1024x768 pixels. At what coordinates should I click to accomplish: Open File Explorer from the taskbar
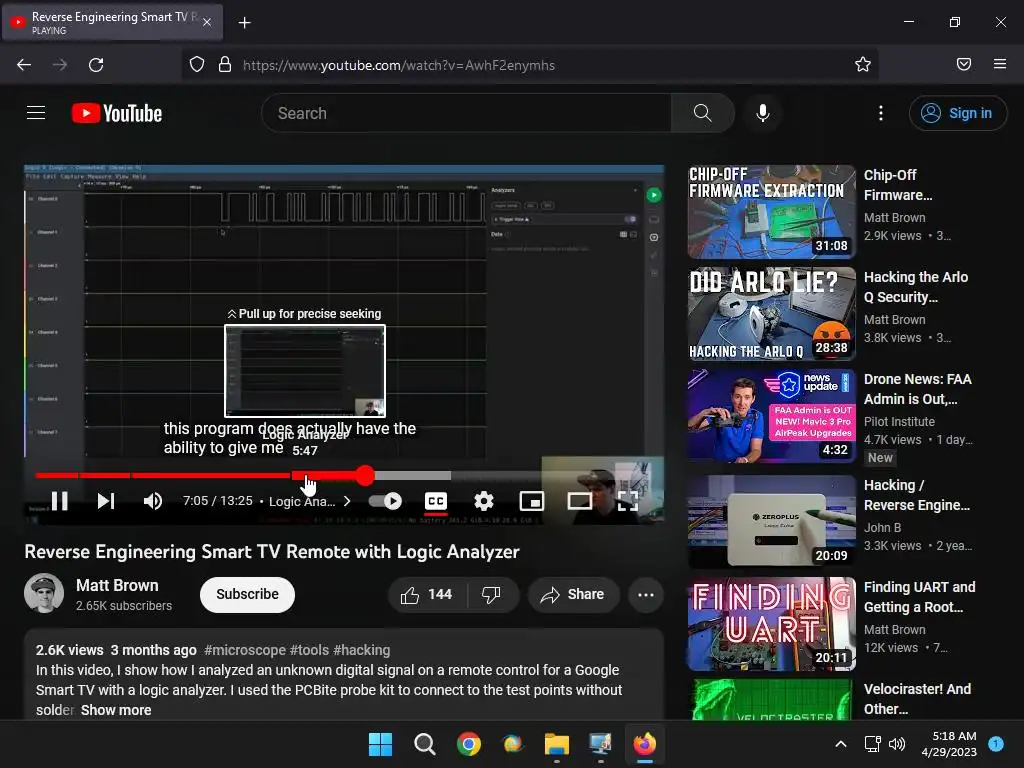point(556,744)
